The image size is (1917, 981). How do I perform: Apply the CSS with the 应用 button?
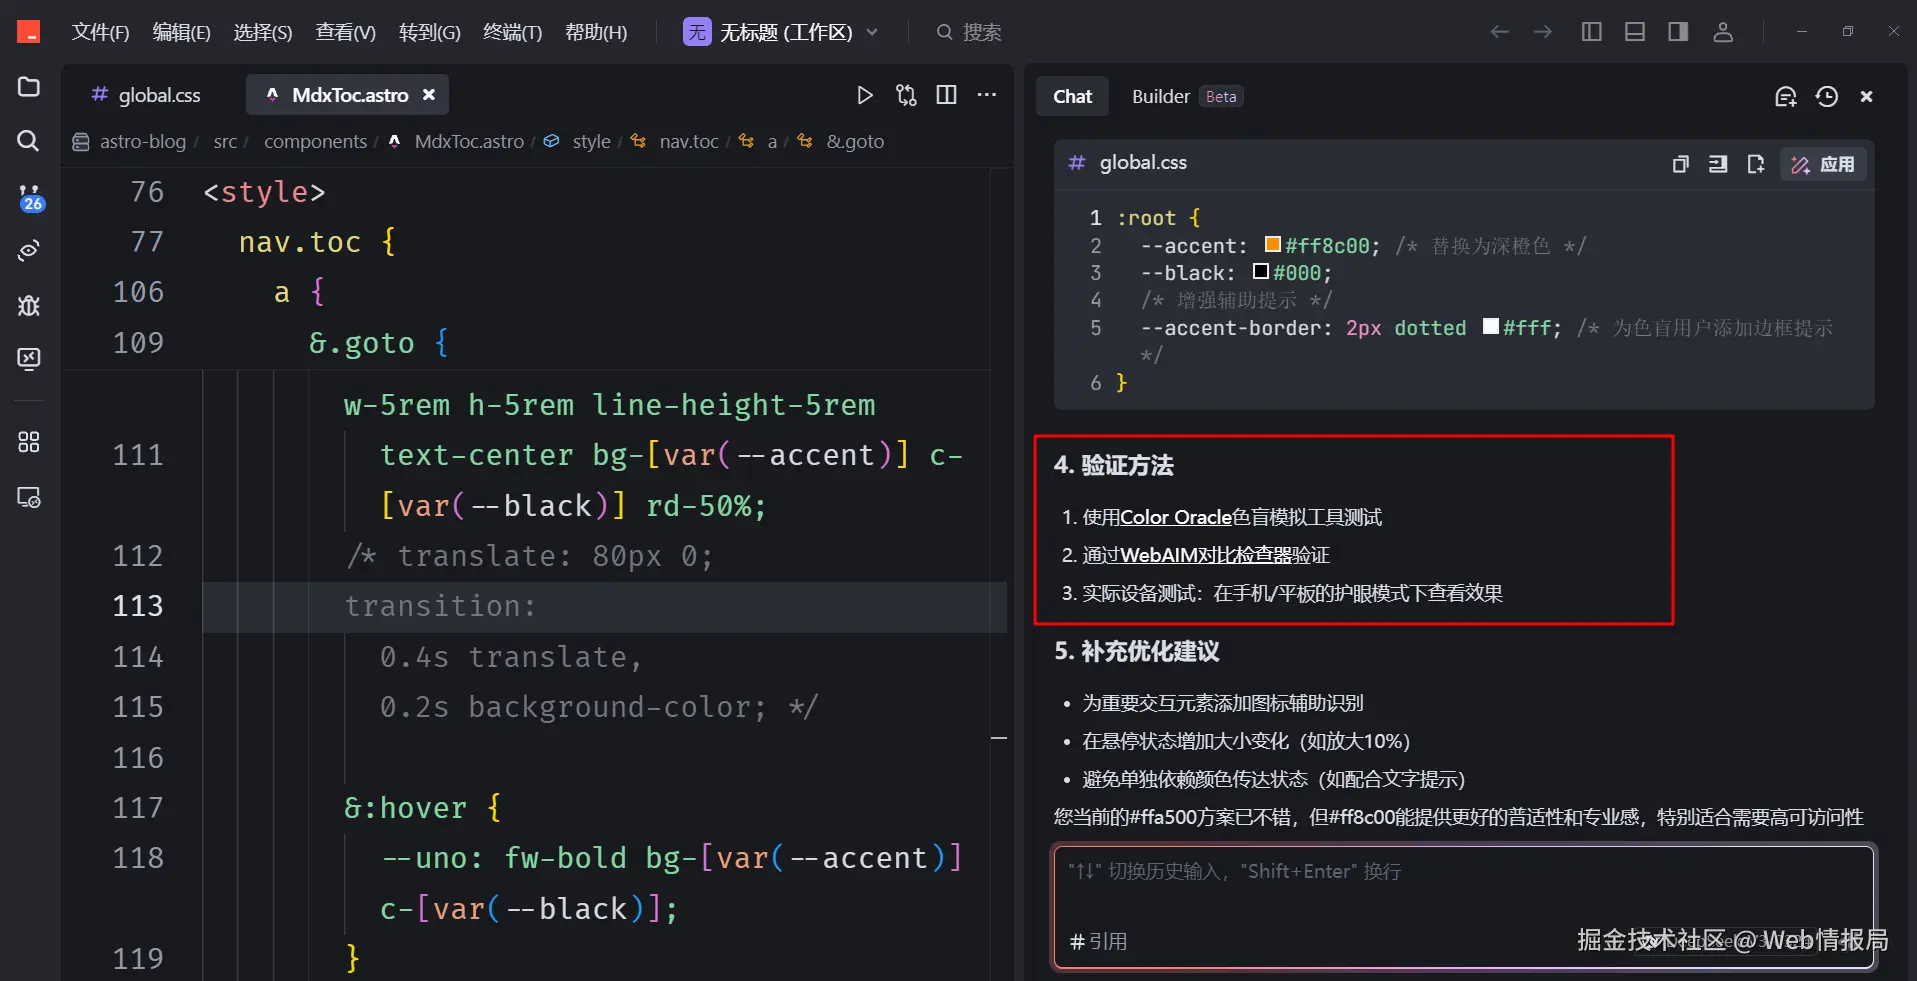click(x=1823, y=164)
